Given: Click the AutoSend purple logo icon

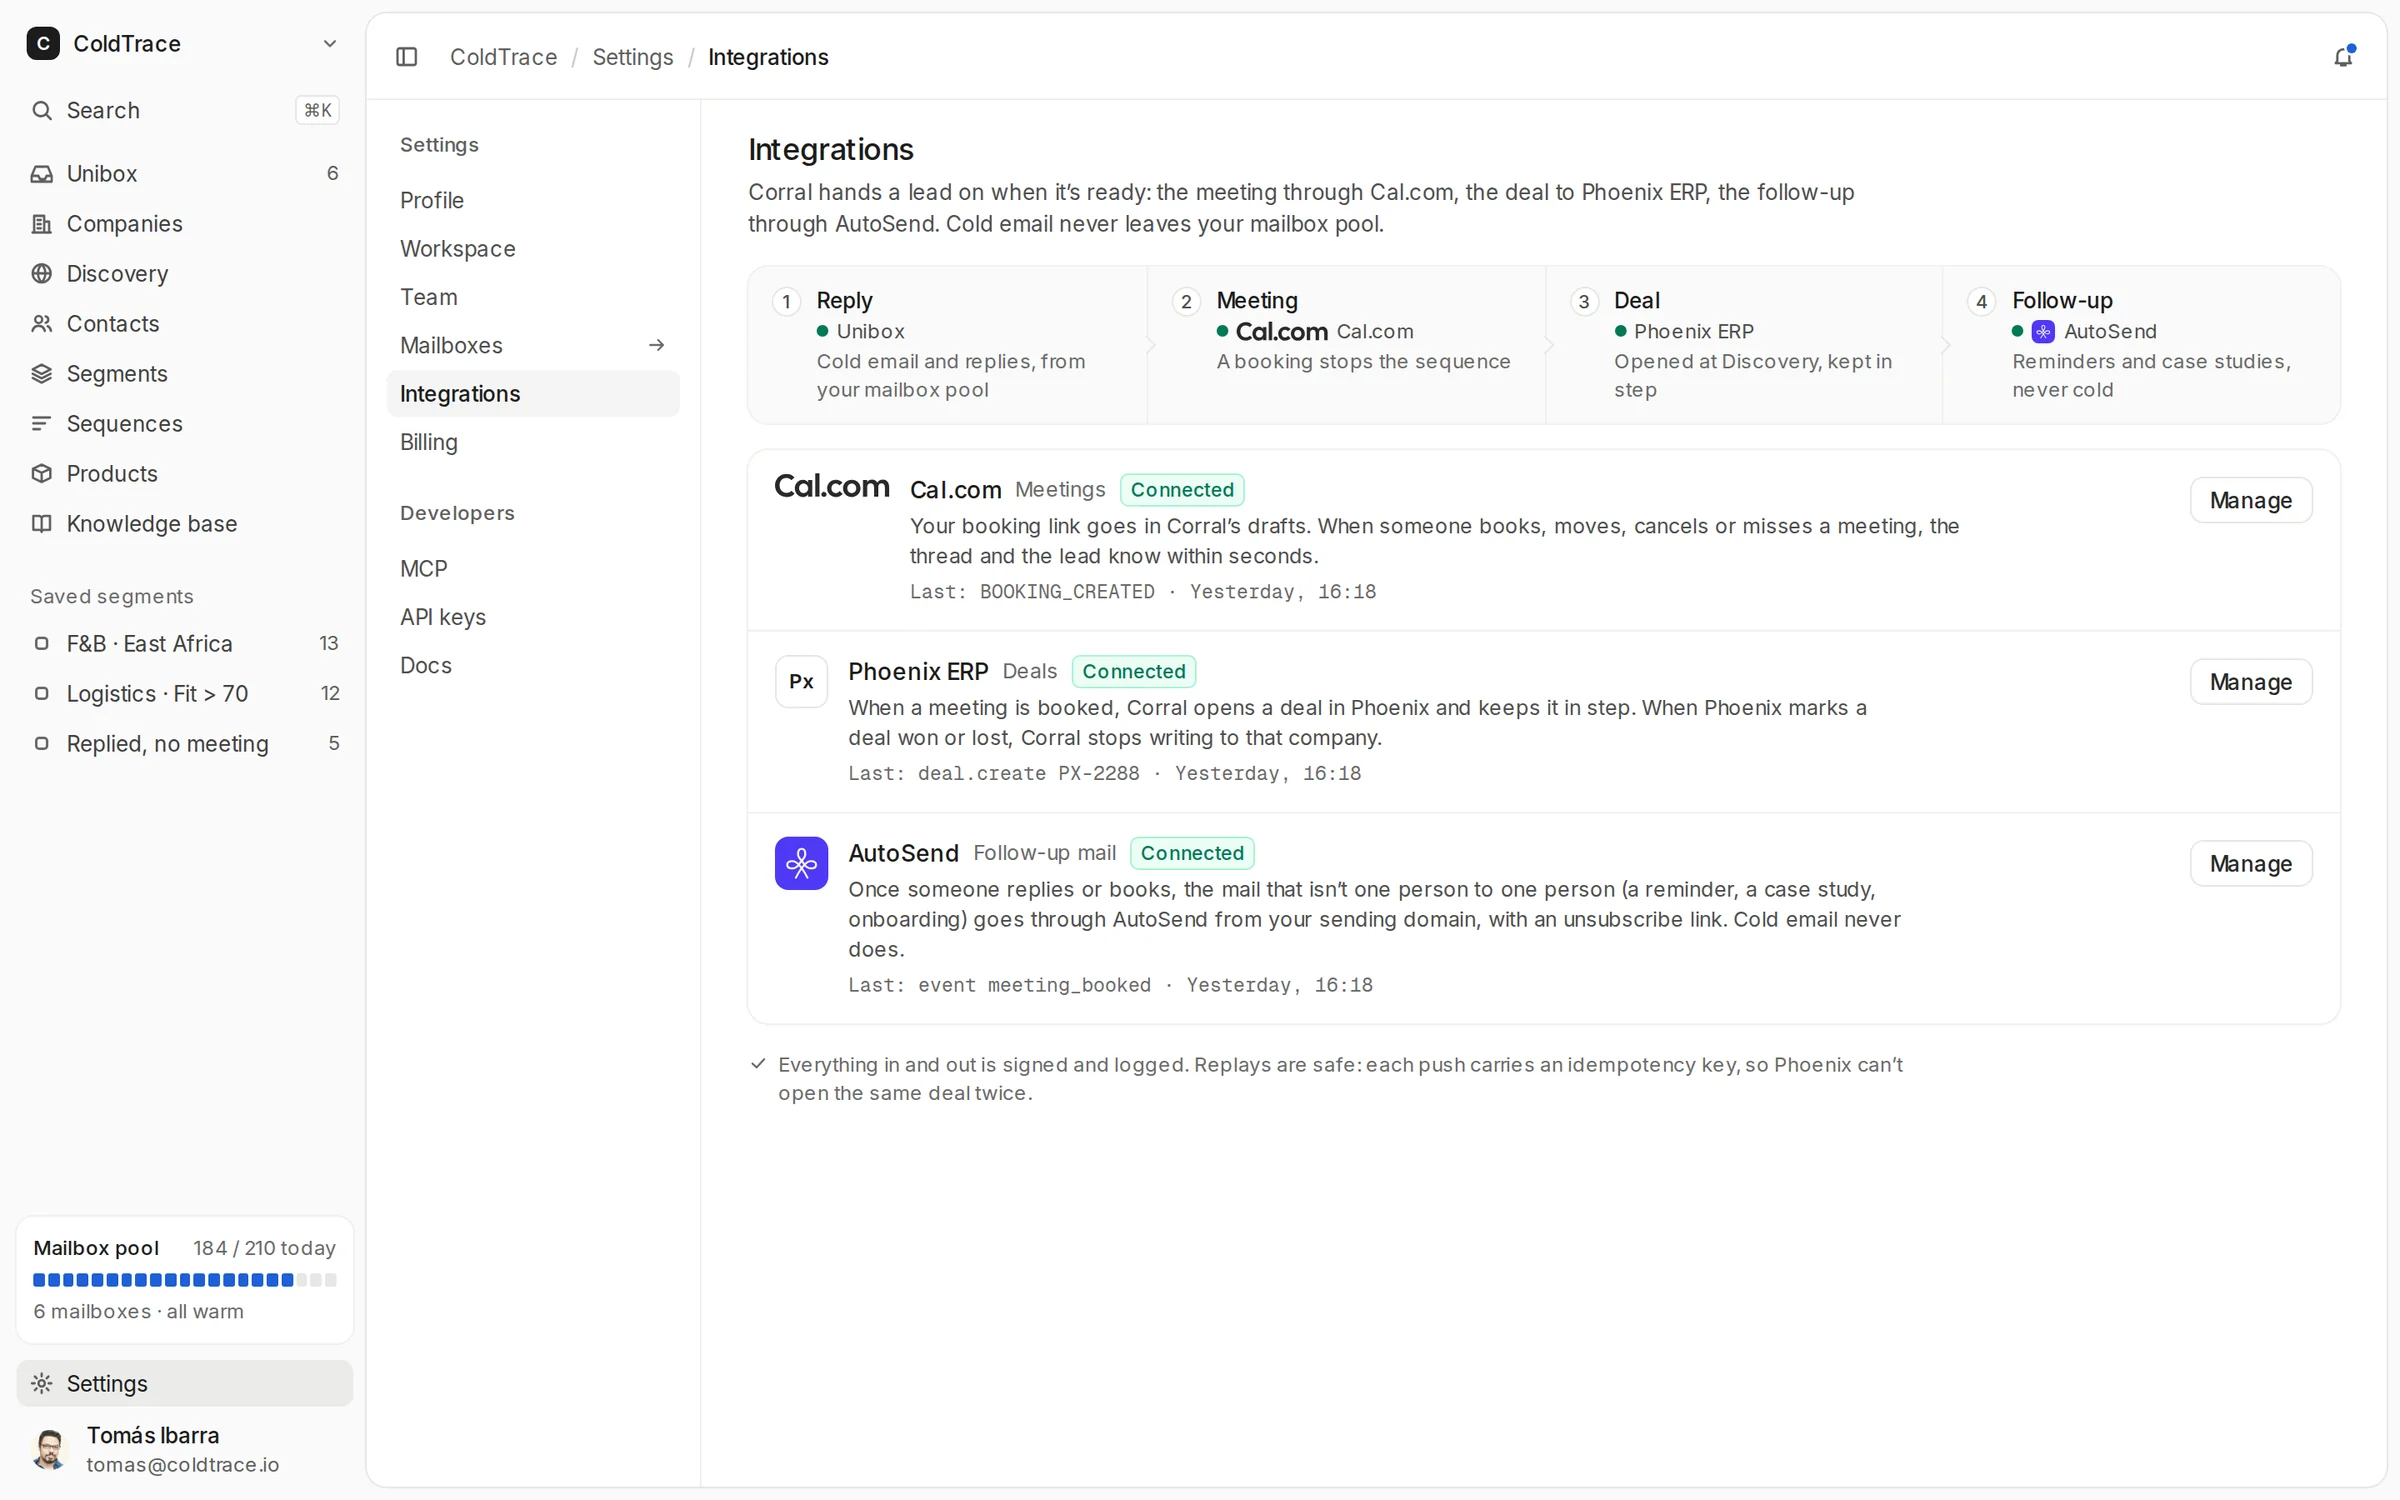Looking at the screenshot, I should tap(801, 863).
